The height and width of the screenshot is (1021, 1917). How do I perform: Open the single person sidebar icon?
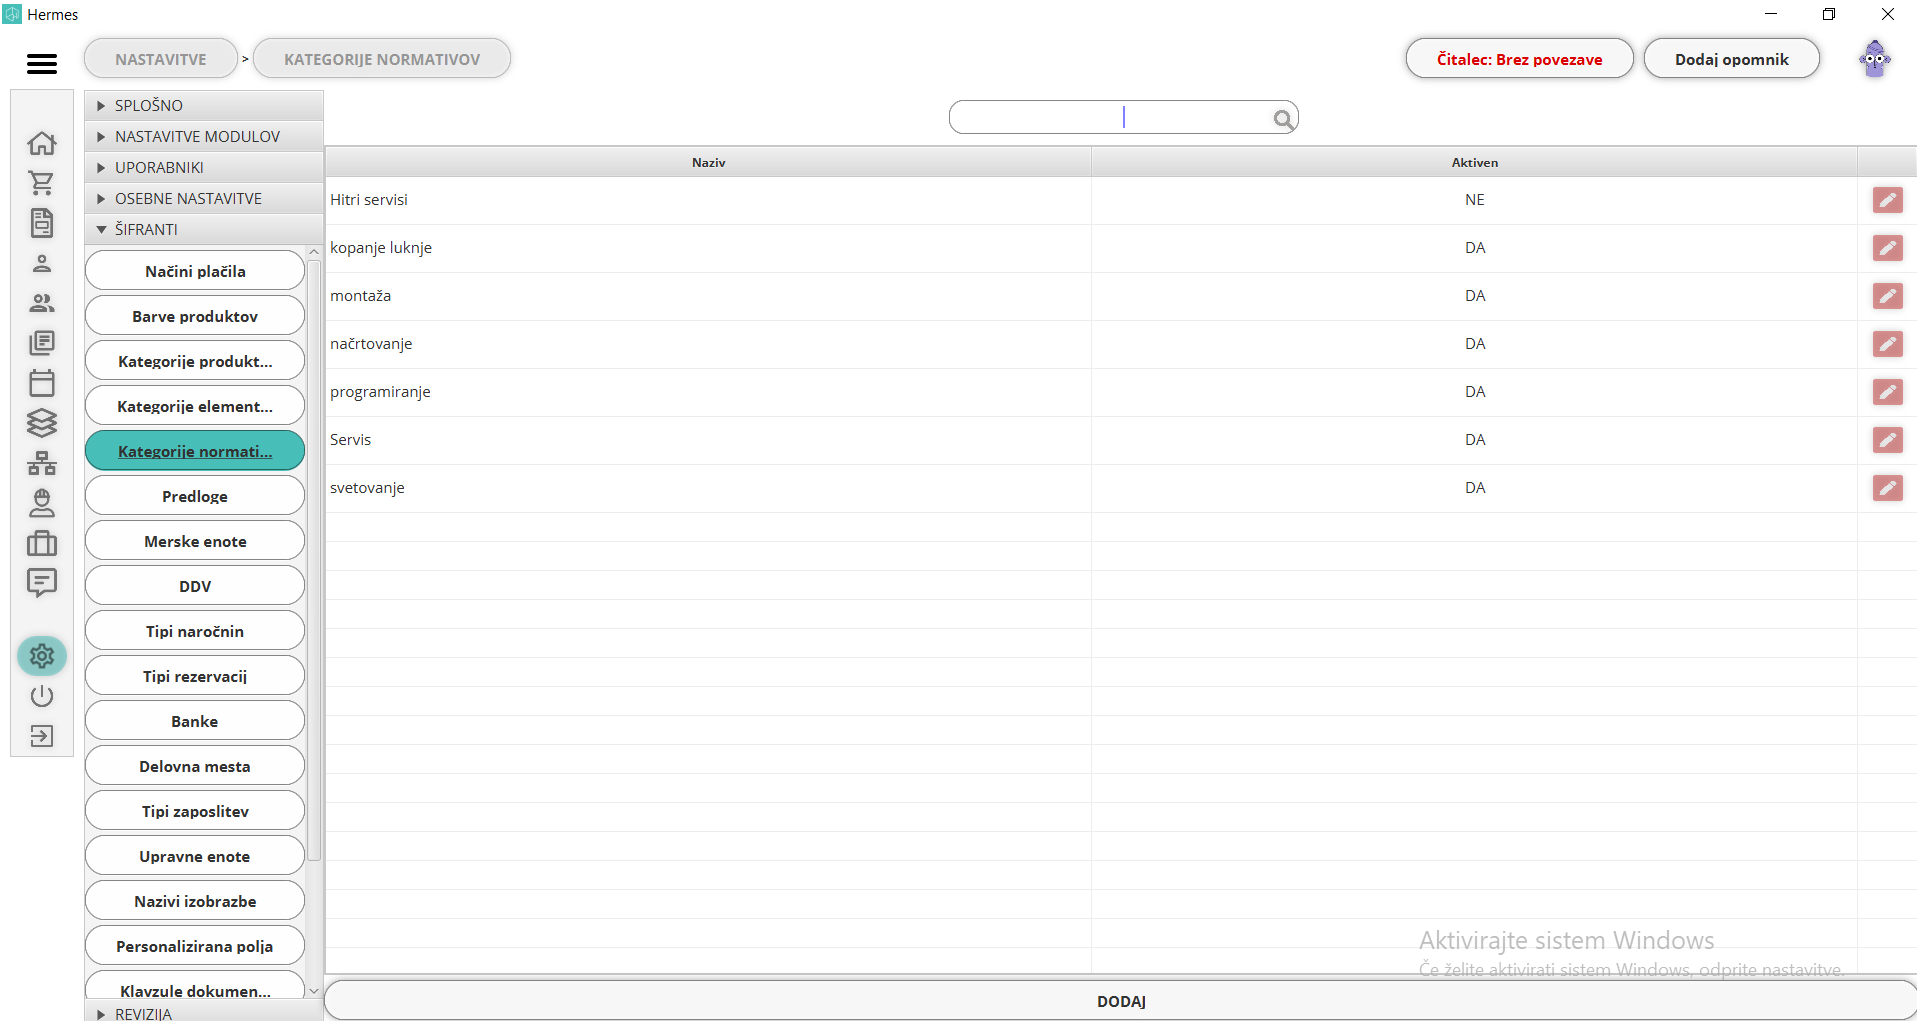(x=42, y=263)
